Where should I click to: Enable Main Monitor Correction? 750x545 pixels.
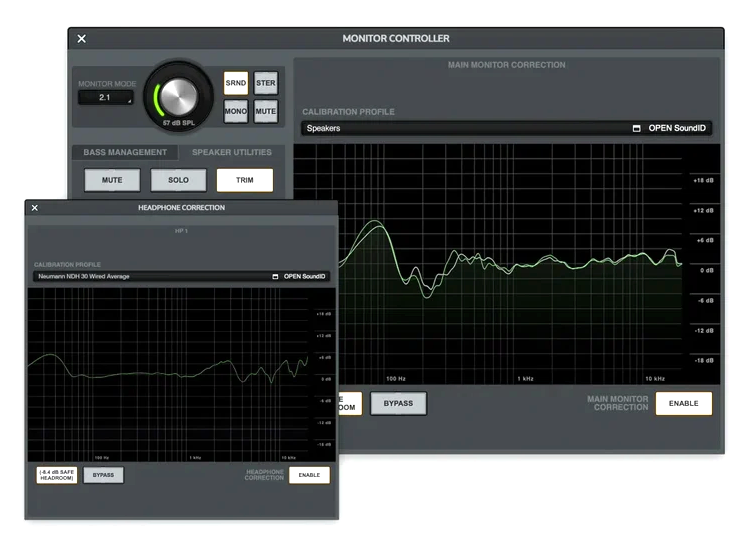(x=684, y=403)
